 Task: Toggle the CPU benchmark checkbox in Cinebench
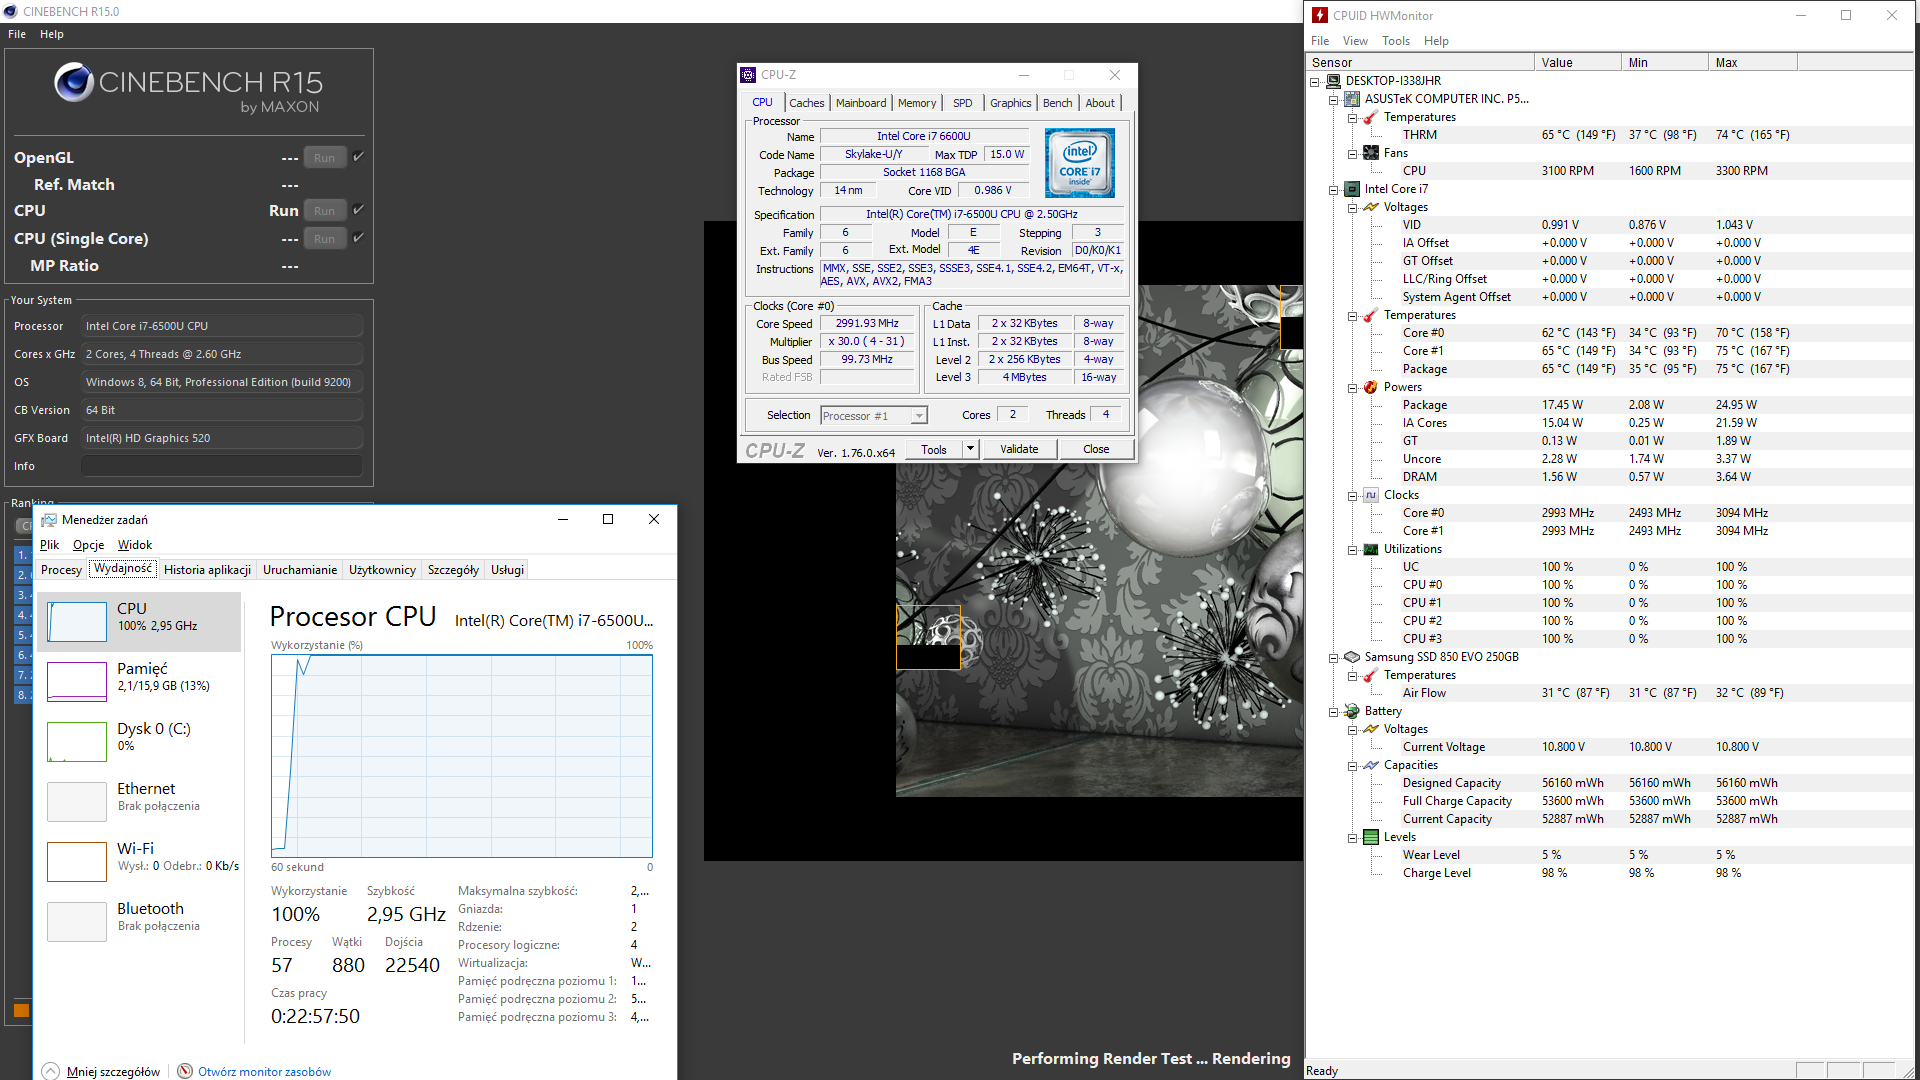coord(359,210)
